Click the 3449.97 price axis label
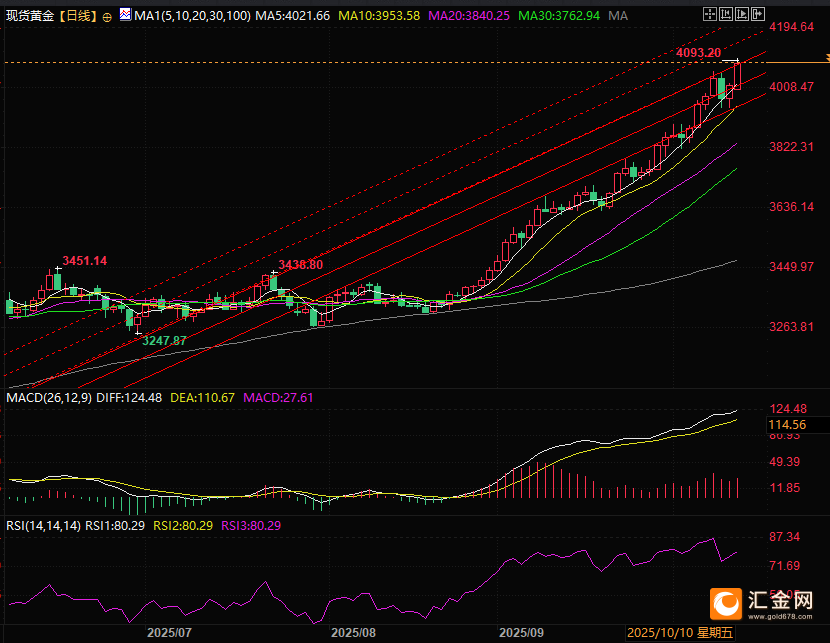The width and height of the screenshot is (830, 643). (x=791, y=266)
